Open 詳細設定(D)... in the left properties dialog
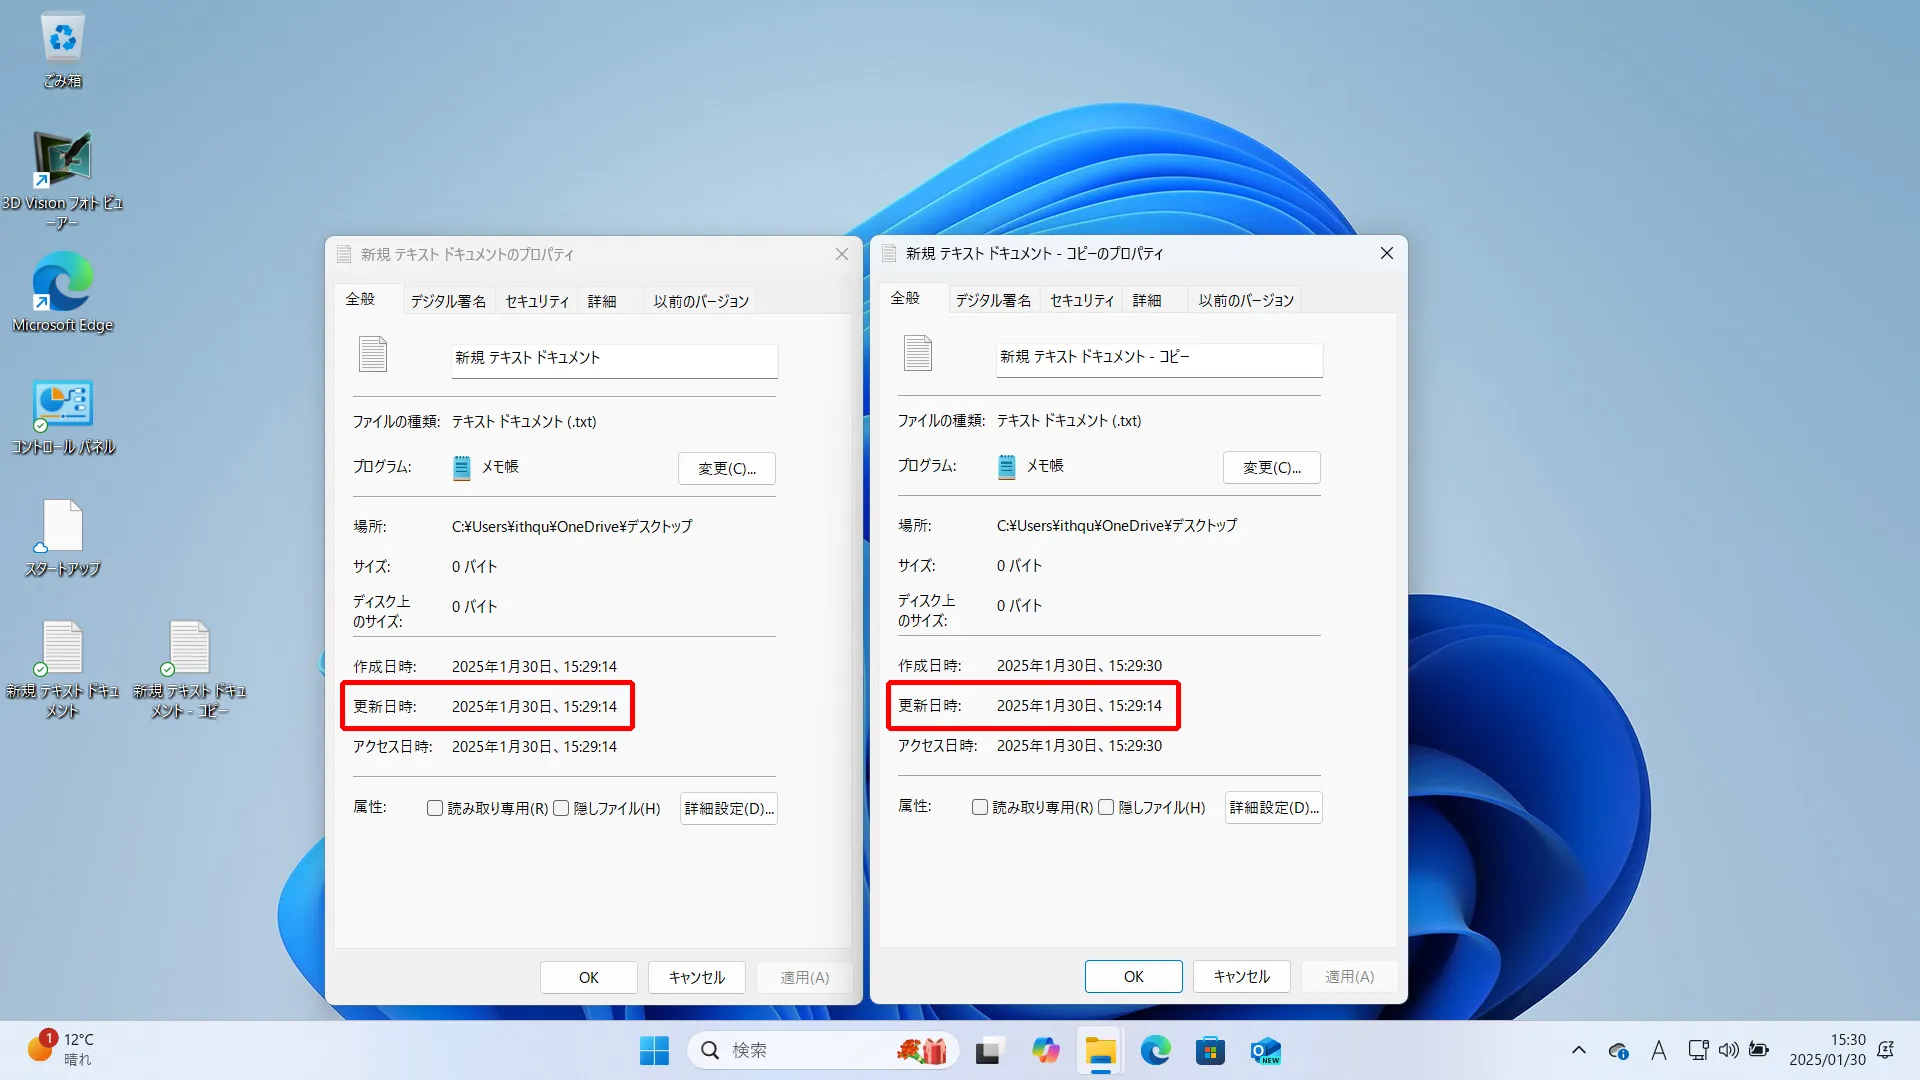 [729, 808]
